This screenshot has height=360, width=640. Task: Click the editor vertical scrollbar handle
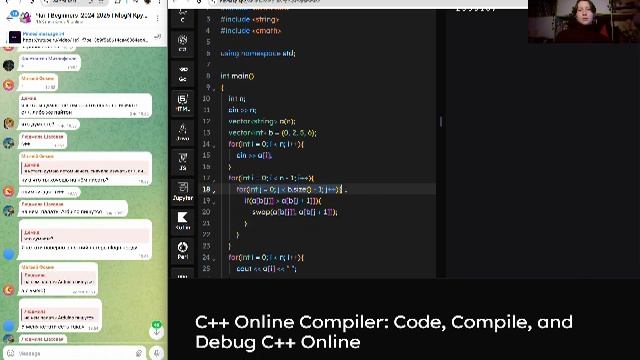[440, 122]
